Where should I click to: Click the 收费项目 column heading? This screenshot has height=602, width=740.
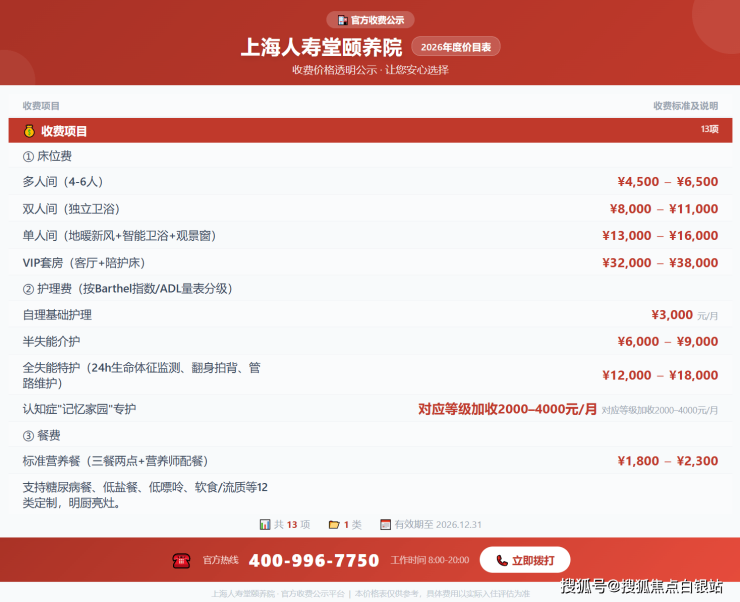pos(41,106)
